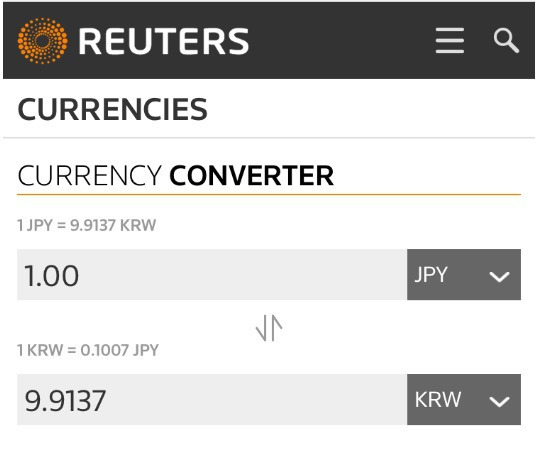Click the word CONVERTER in bold
This screenshot has width=537, height=463.
[251, 175]
